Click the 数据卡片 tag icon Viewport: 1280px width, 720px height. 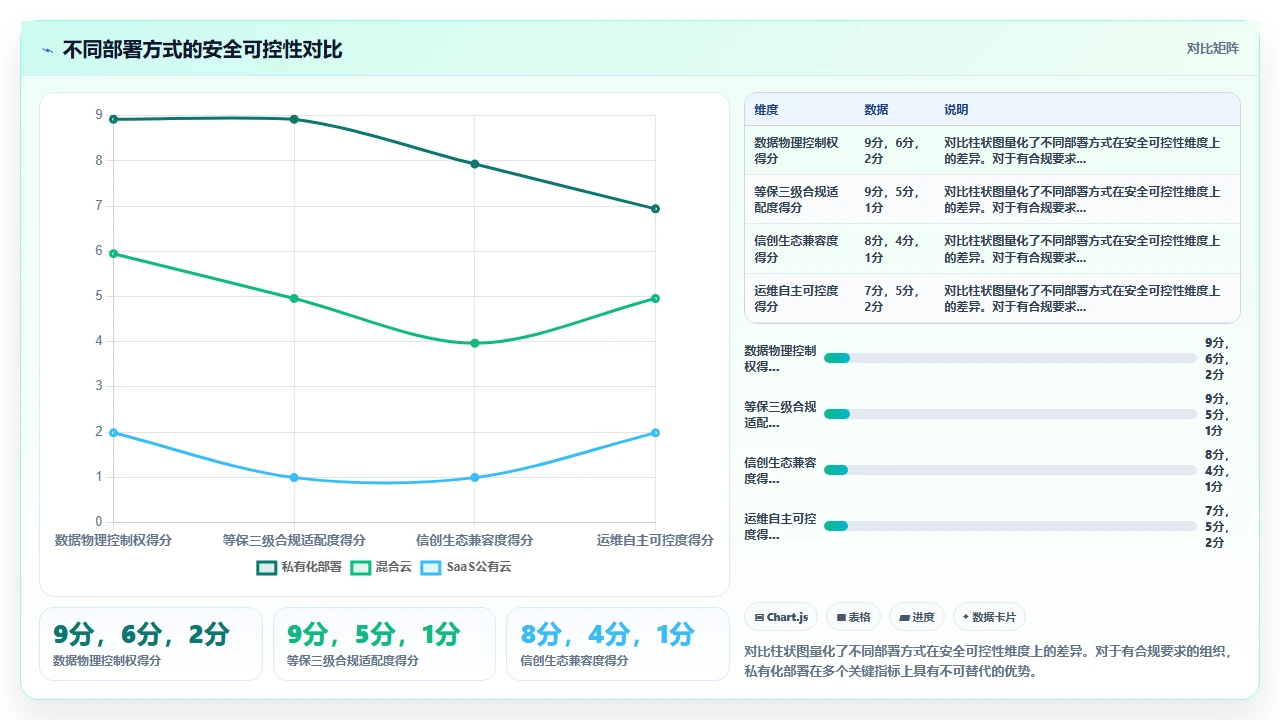tap(966, 618)
